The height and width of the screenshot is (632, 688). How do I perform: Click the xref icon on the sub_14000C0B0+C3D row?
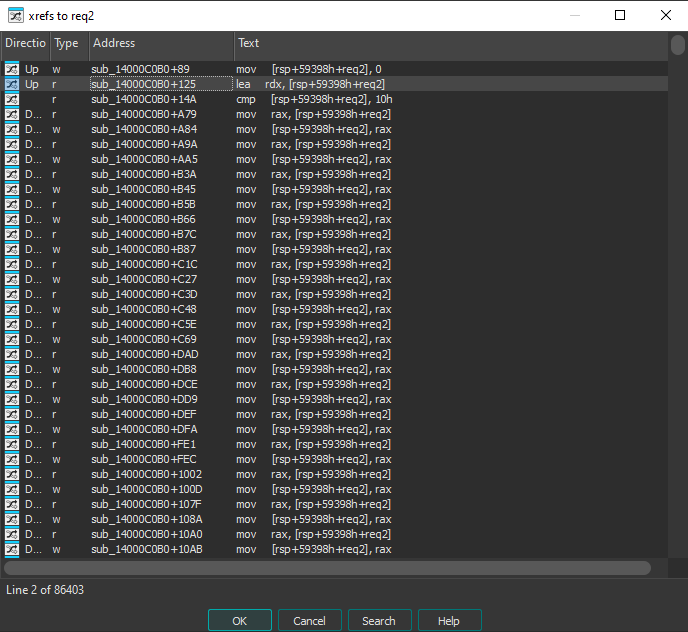coord(12,294)
